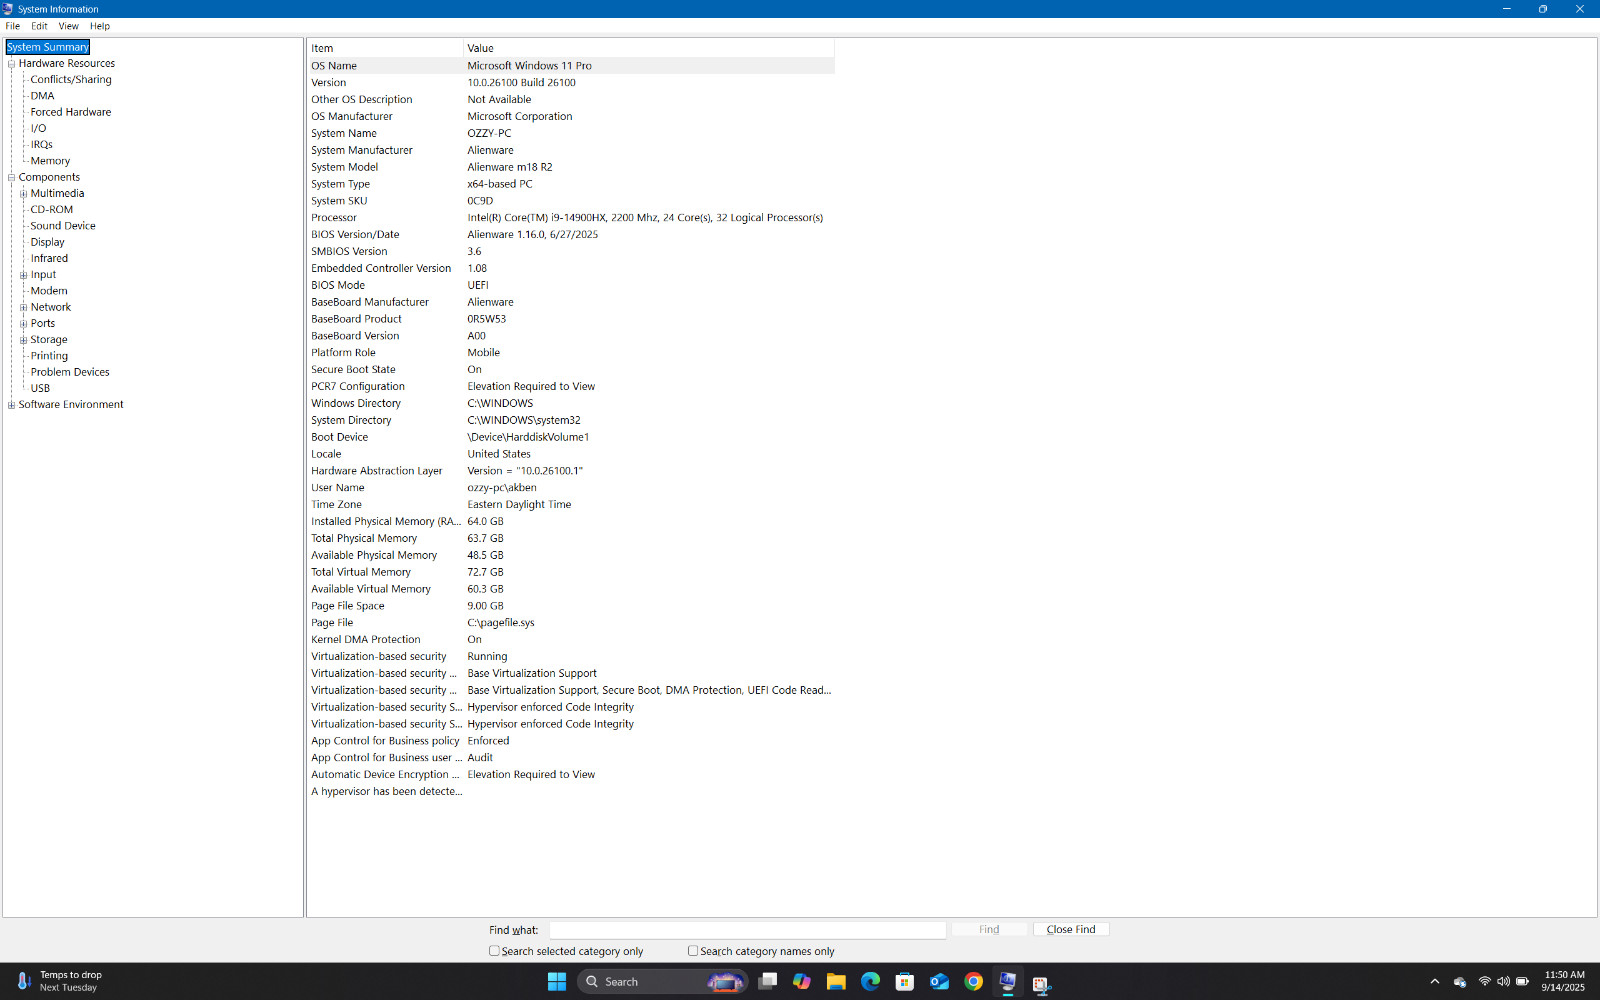Click the System Information taskbar icon
1600x1000 pixels.
point(1007,982)
